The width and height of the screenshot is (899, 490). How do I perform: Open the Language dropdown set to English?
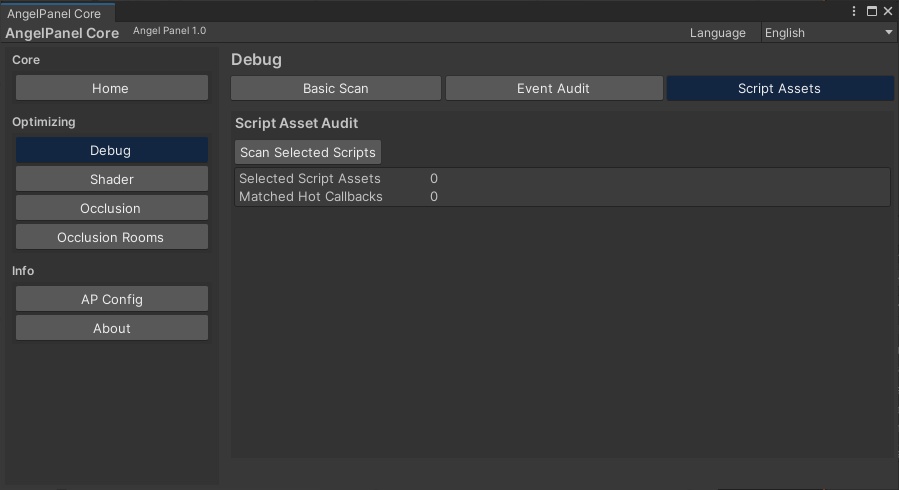[x=829, y=33]
